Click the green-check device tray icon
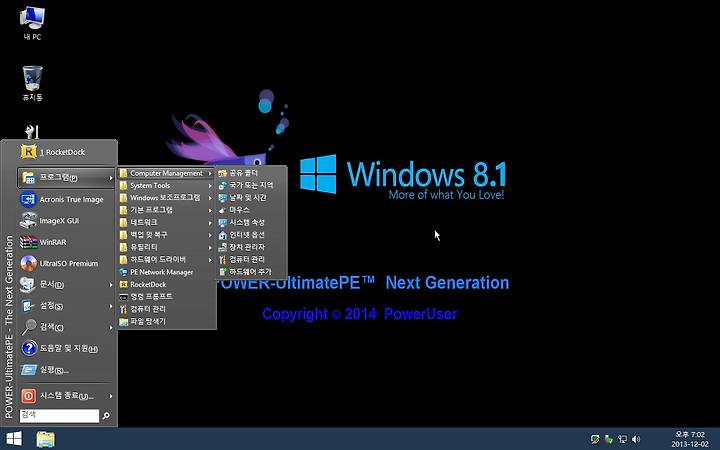 (x=609, y=439)
